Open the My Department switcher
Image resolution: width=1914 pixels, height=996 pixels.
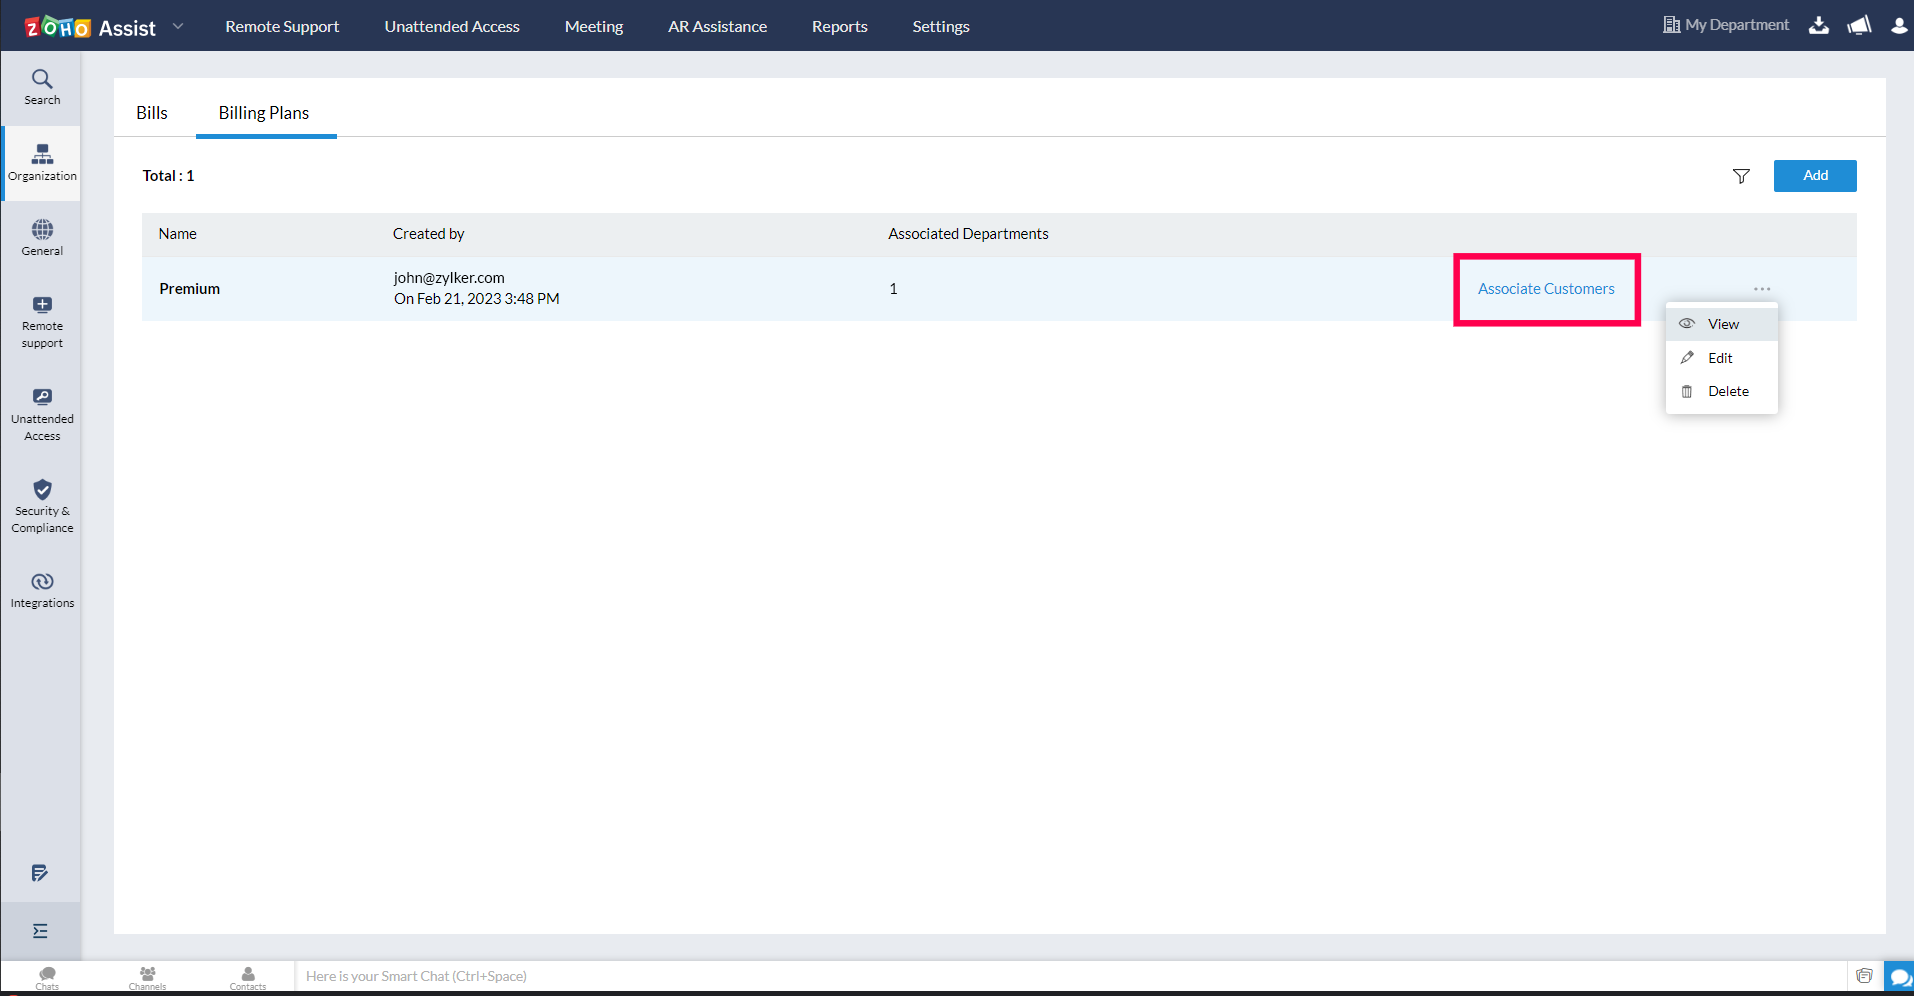(1726, 25)
